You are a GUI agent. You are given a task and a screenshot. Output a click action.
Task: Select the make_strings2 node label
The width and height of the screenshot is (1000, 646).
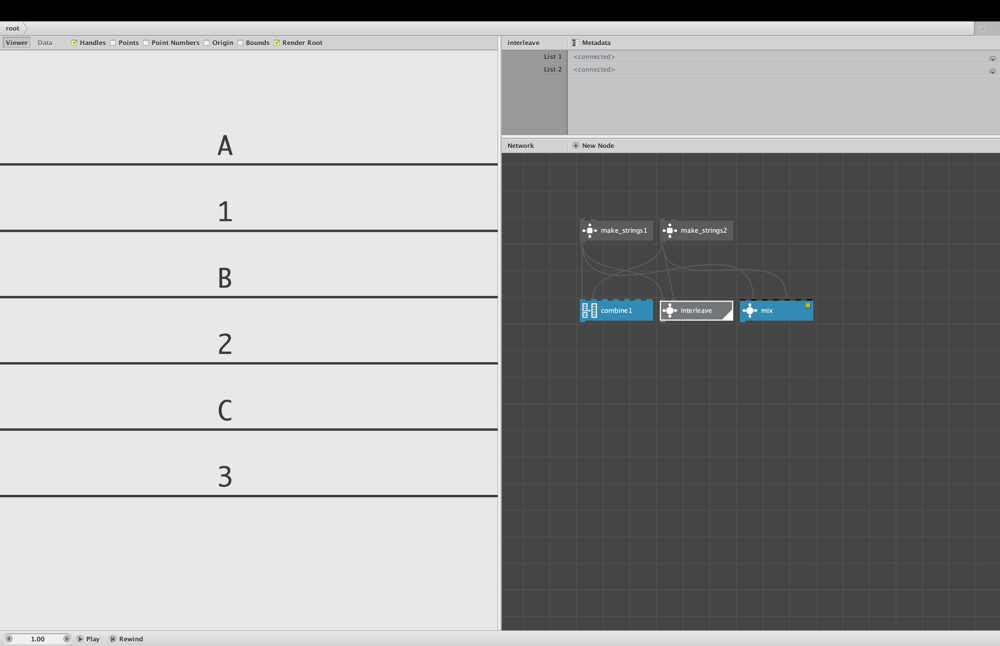[703, 231]
